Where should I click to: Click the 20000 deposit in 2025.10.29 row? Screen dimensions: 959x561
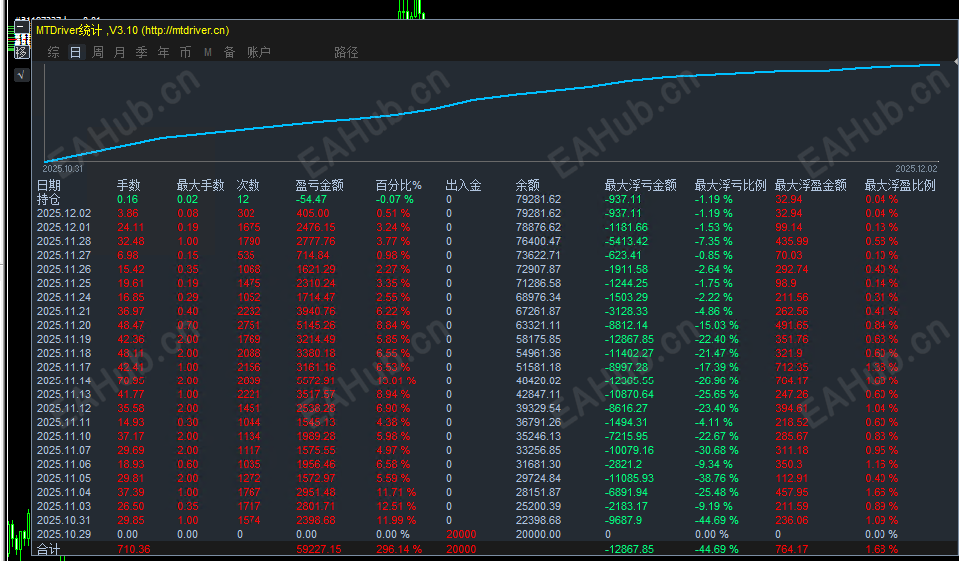click(461, 534)
